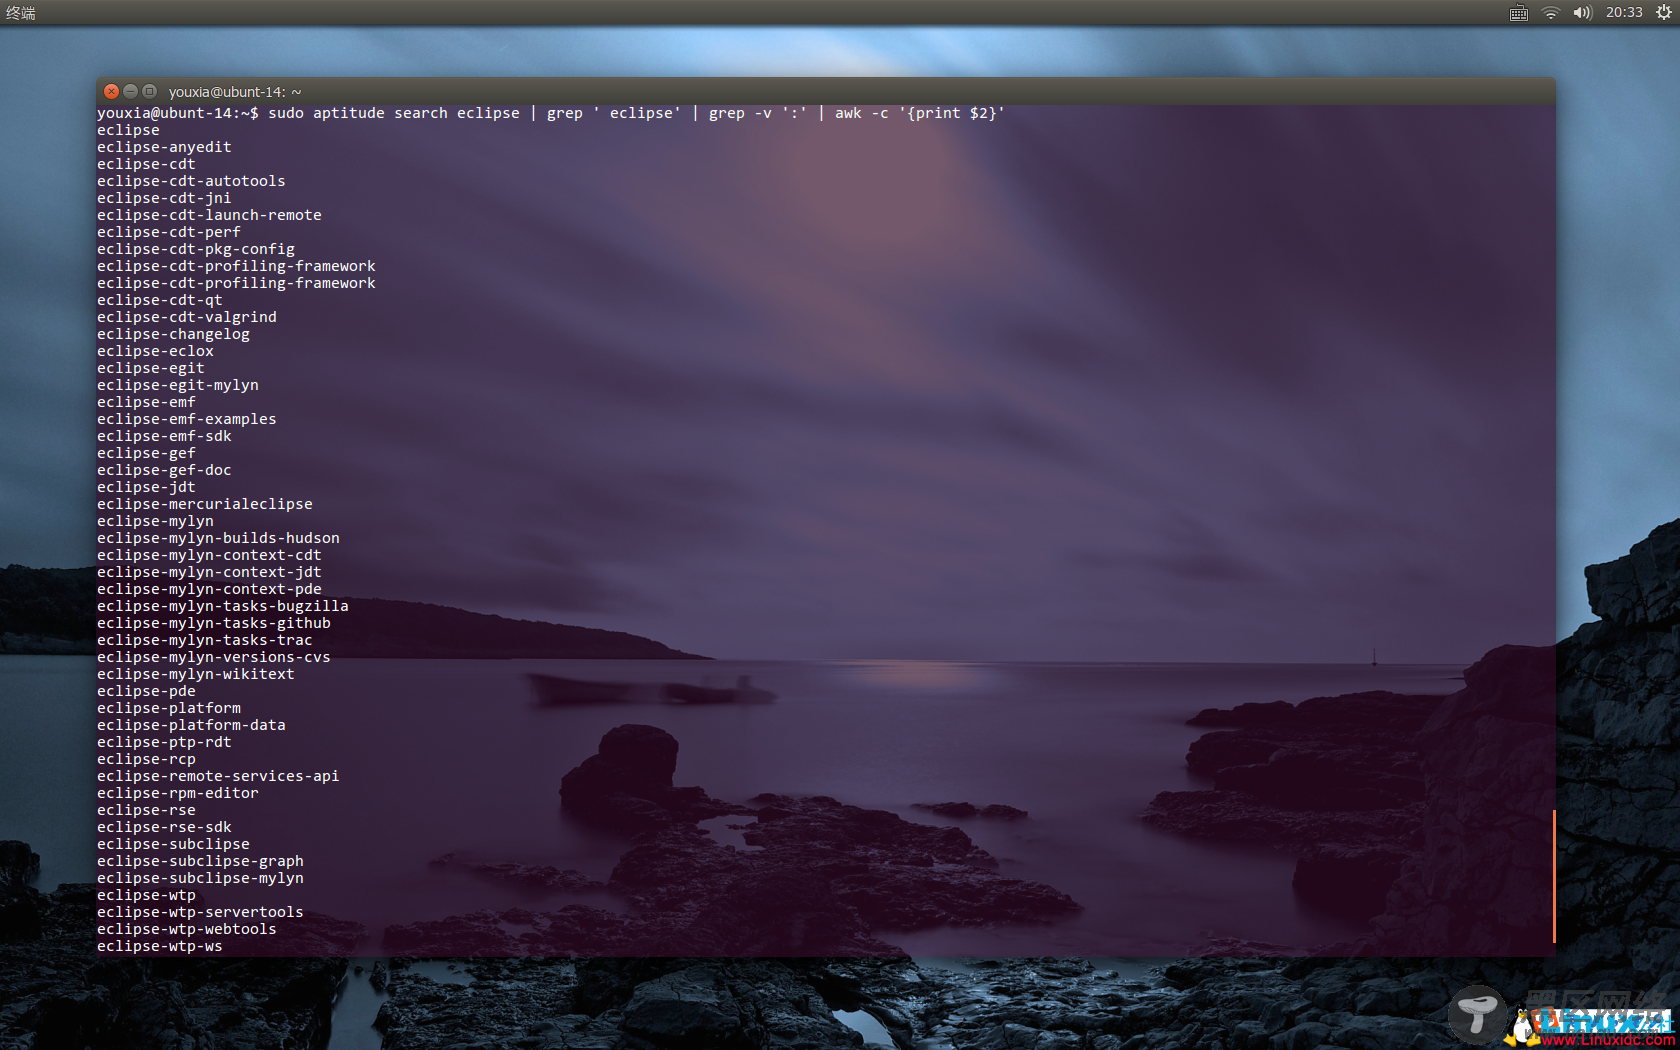Click the output line eclipse-rcp
The width and height of the screenshot is (1680, 1050).
(x=146, y=759)
